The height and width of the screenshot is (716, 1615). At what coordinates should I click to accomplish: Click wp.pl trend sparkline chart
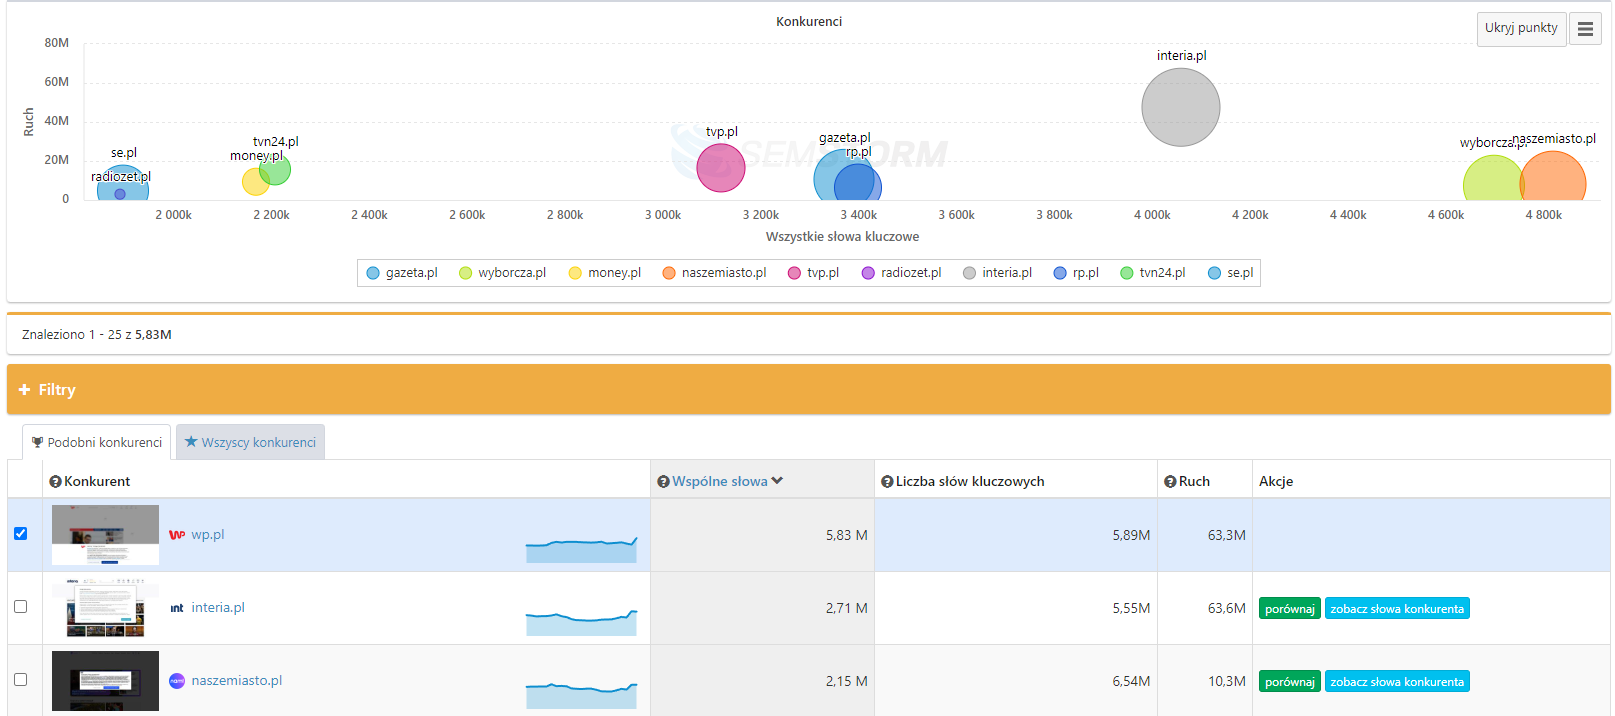(x=582, y=549)
